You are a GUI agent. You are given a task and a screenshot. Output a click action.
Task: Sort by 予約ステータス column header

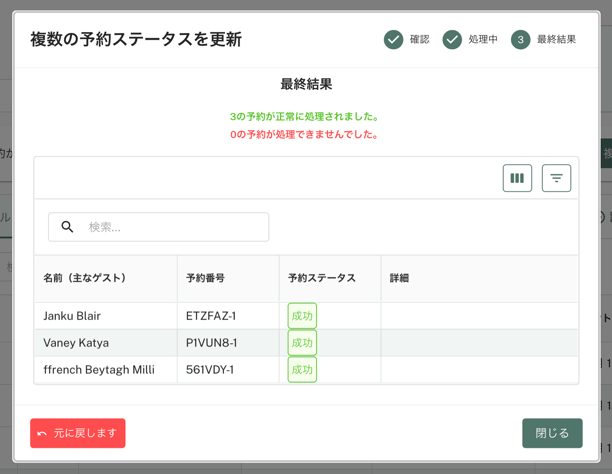pyautogui.click(x=321, y=278)
